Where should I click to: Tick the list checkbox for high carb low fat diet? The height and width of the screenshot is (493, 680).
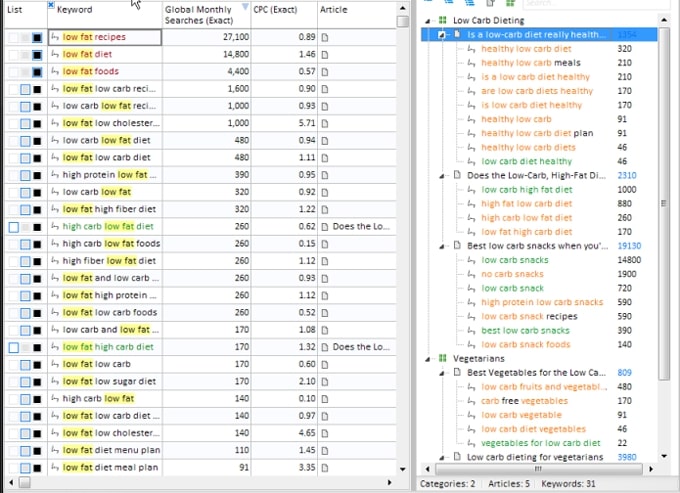(14, 227)
